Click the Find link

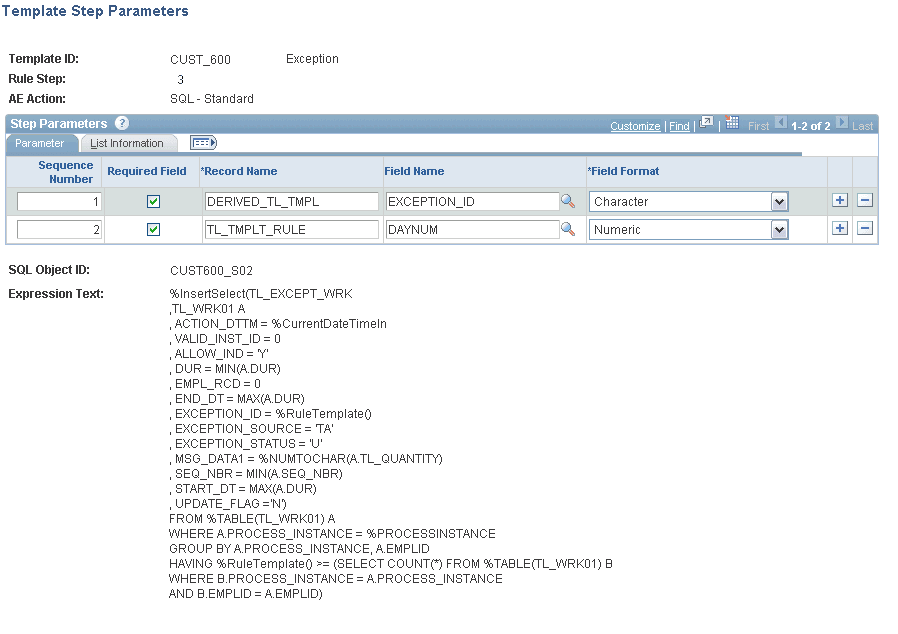point(679,126)
